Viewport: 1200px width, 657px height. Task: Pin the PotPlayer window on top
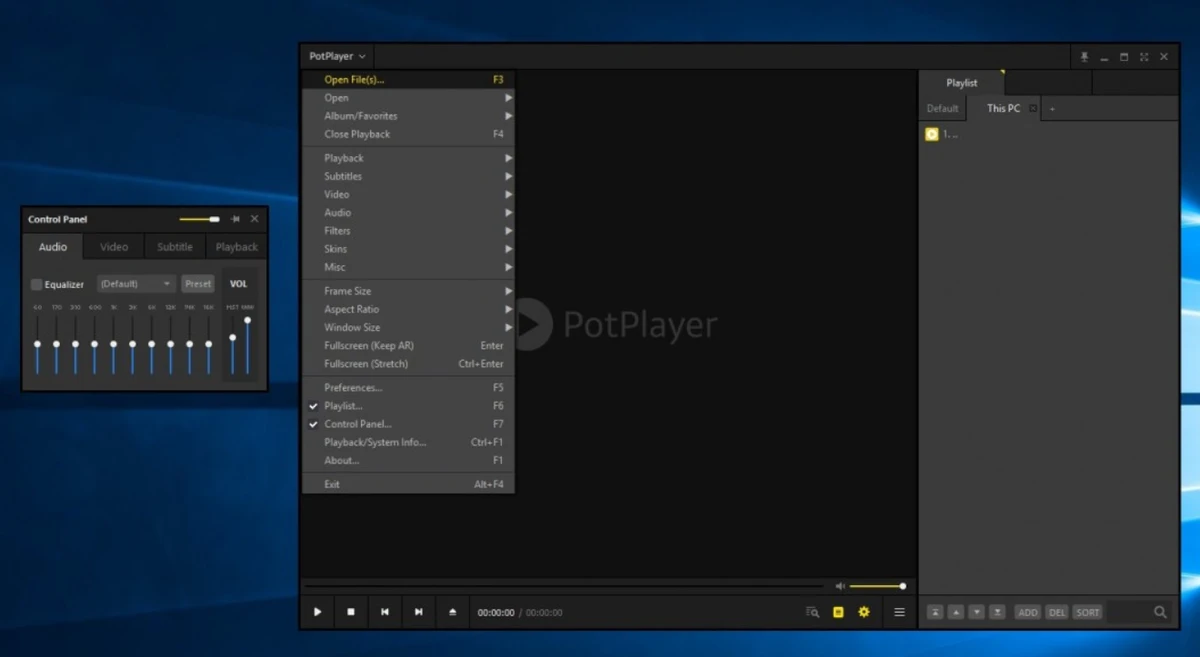coord(1085,57)
